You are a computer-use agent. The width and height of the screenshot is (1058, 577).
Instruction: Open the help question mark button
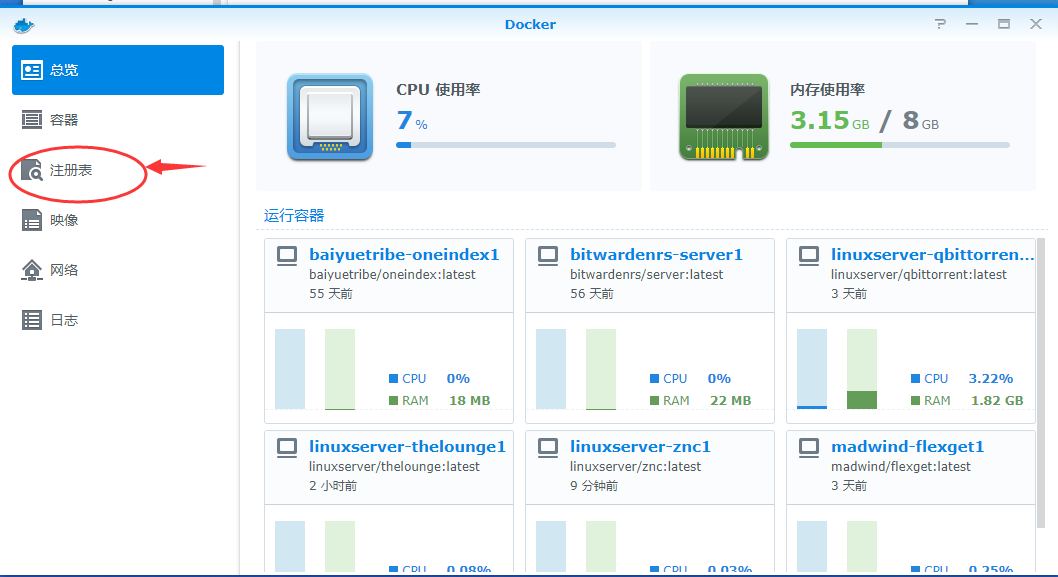(940, 24)
